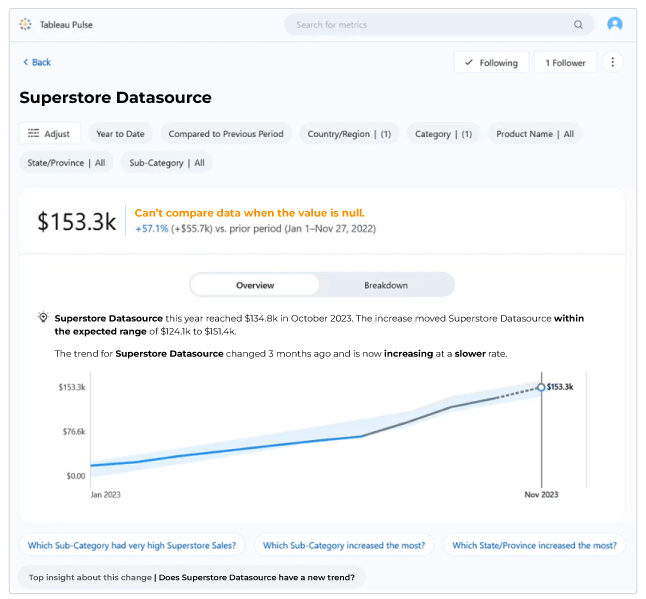Click the Nov 2023 data point marker

(541, 387)
